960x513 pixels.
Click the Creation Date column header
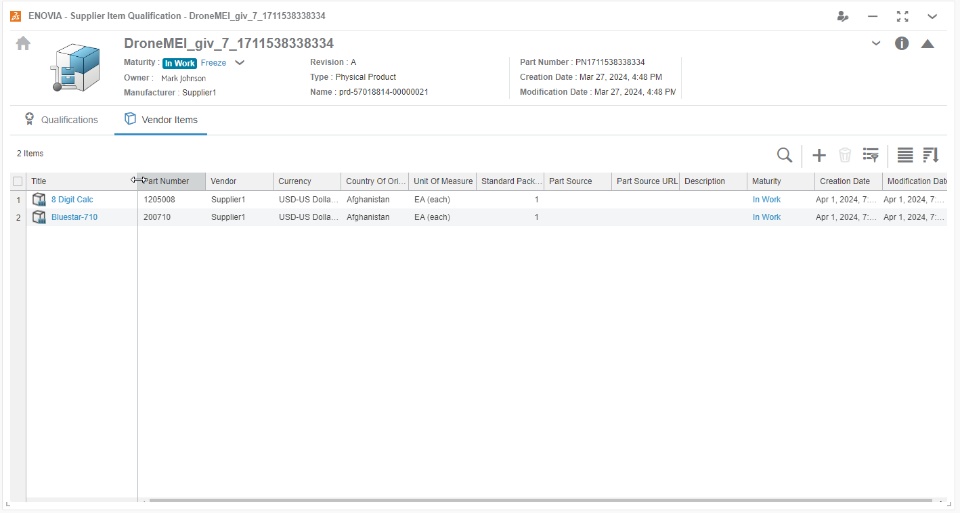tap(848, 181)
